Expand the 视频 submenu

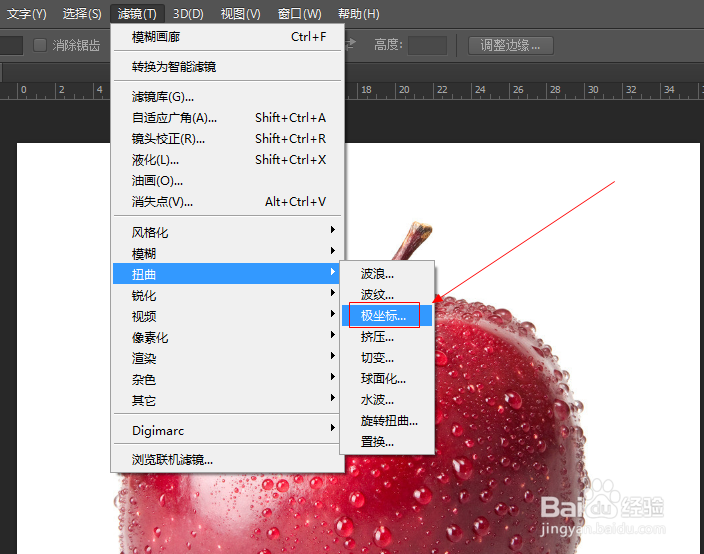[x=227, y=316]
